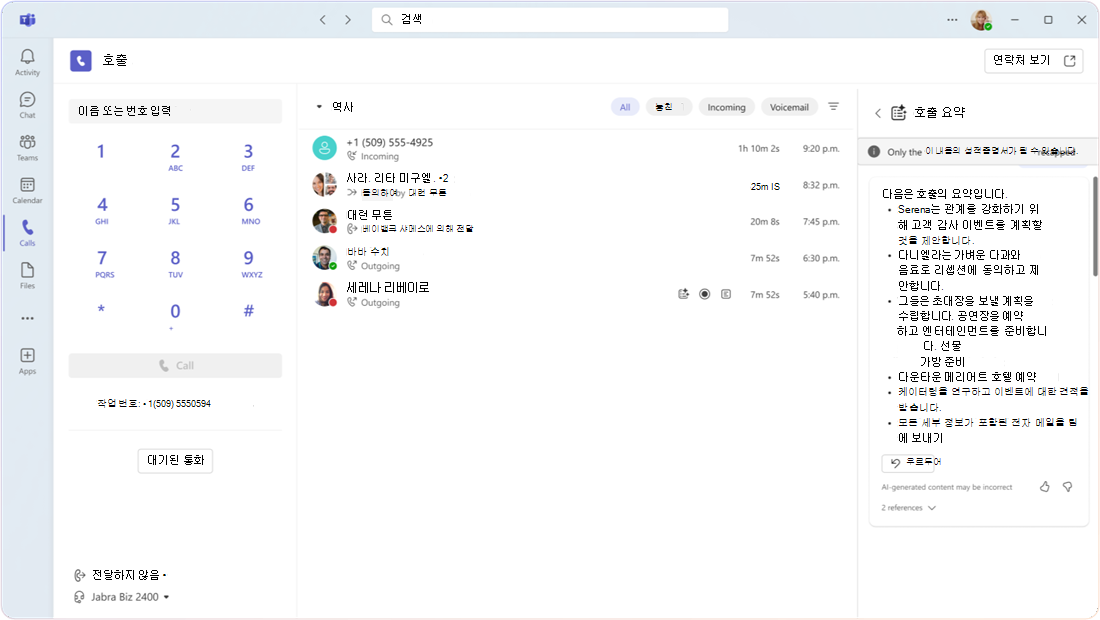The height and width of the screenshot is (620, 1100).
Task: Click the Call button under dial pad
Action: [x=175, y=365]
